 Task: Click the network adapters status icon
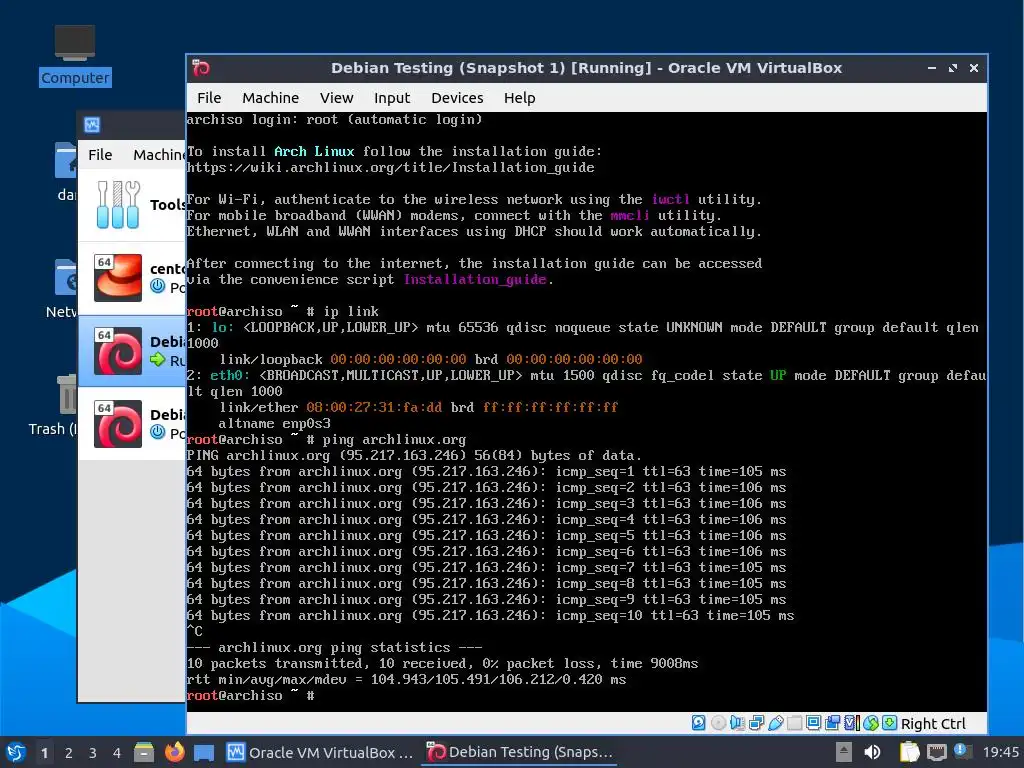tap(756, 723)
